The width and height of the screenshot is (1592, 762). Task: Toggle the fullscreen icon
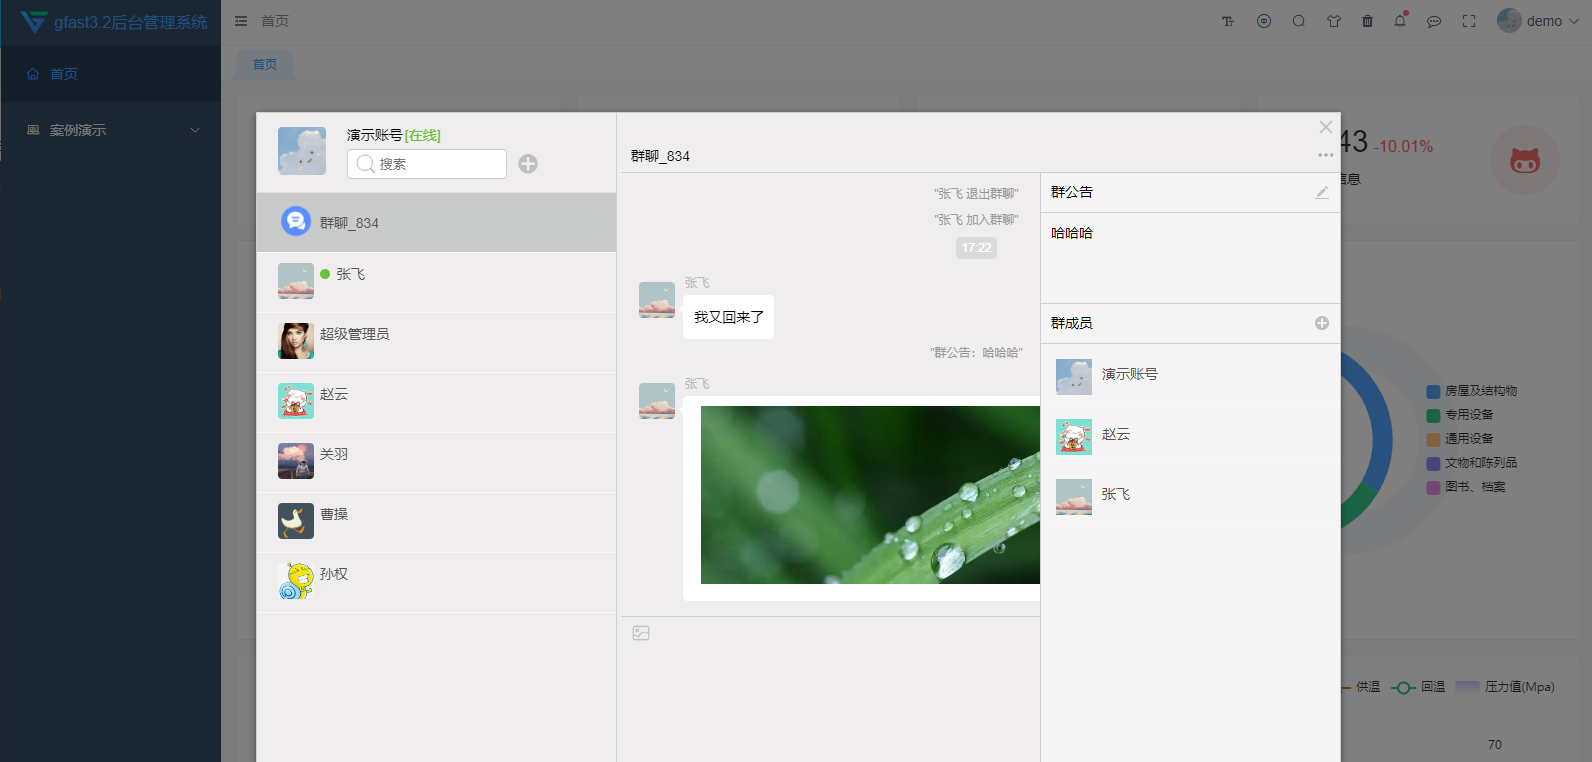[1469, 21]
